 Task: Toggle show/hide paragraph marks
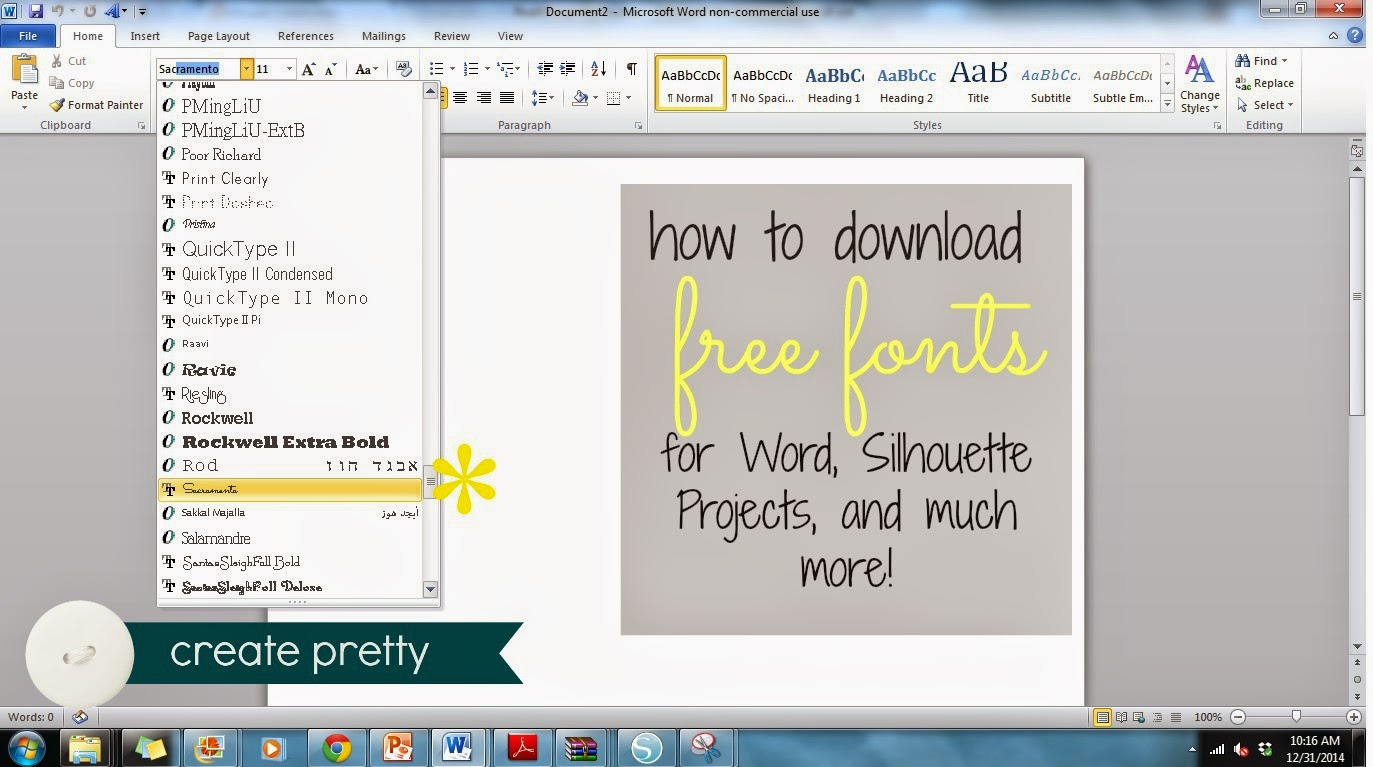click(x=631, y=69)
